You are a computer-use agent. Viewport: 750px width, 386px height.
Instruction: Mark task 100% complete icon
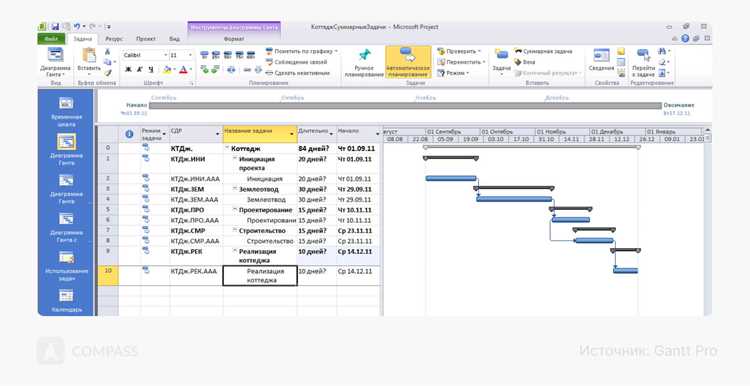tap(250, 55)
